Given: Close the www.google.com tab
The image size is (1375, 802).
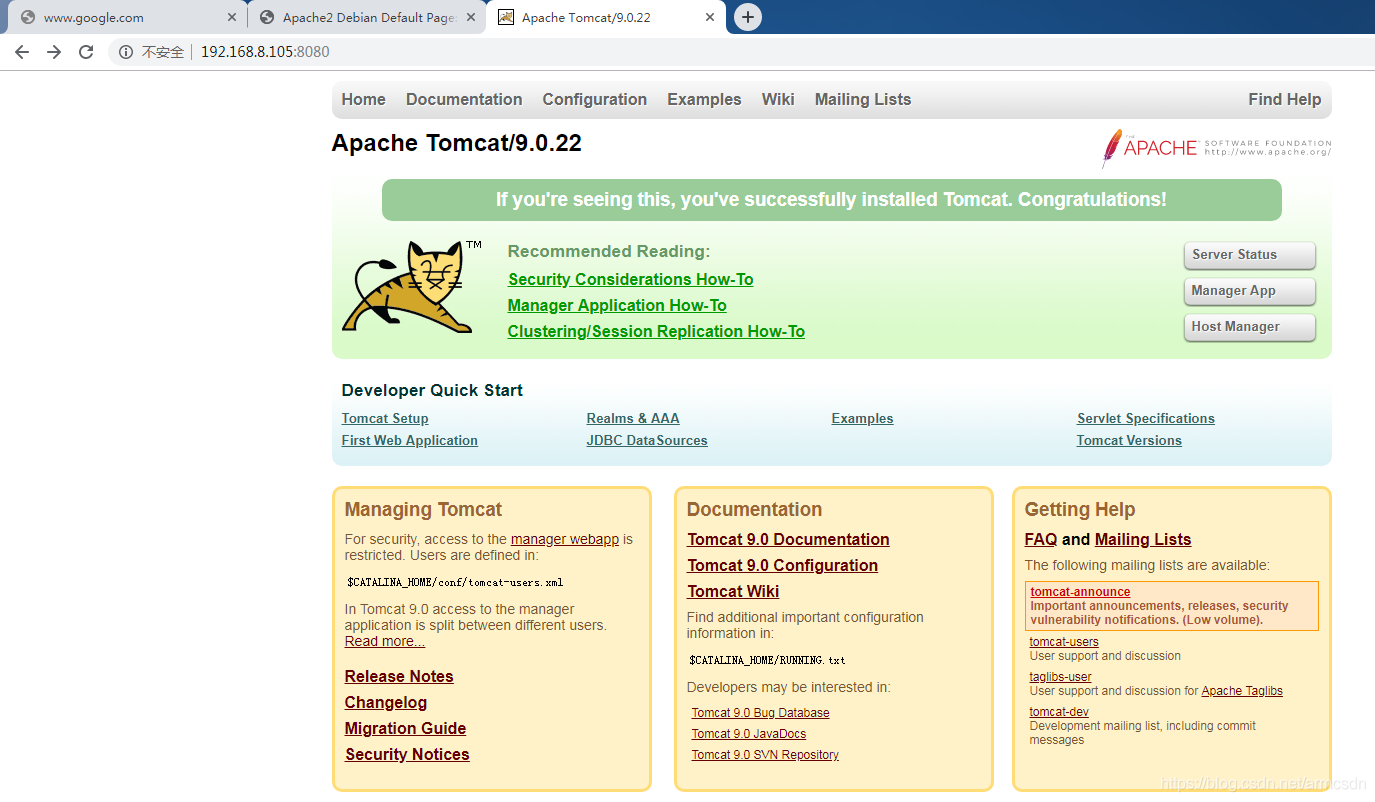Looking at the screenshot, I should [x=232, y=17].
